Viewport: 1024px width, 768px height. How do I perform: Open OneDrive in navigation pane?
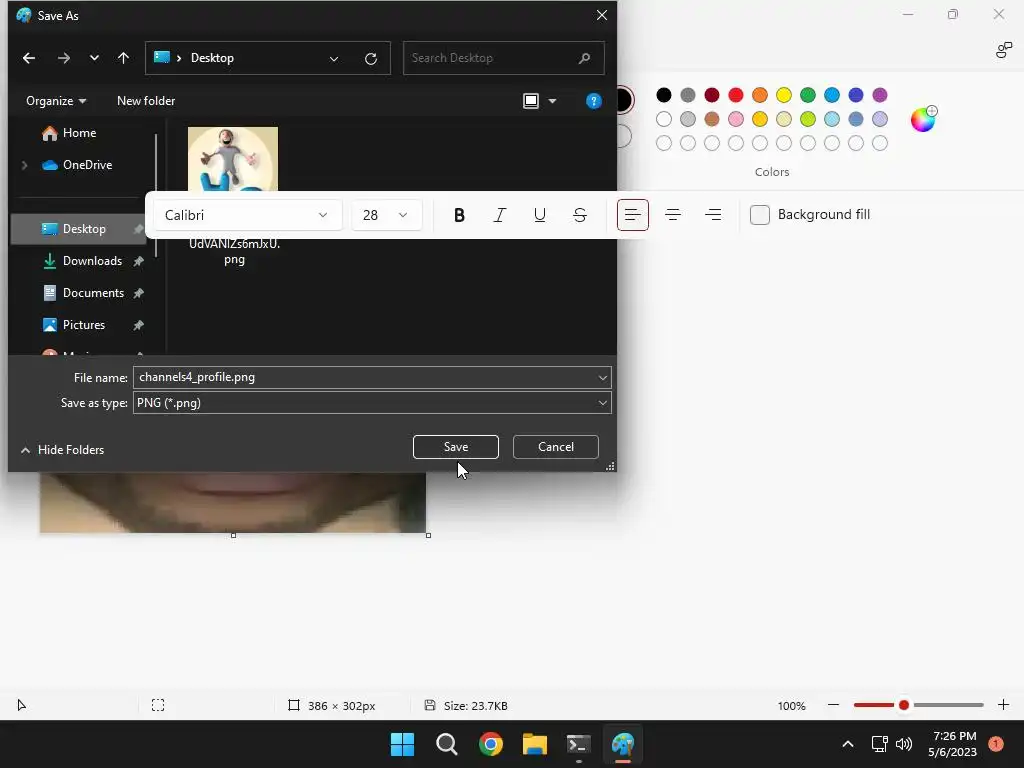click(77, 165)
